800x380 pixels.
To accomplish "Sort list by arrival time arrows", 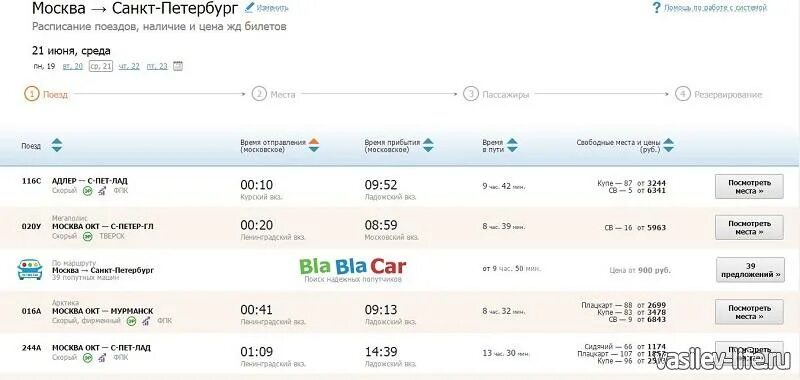I will coord(428,145).
